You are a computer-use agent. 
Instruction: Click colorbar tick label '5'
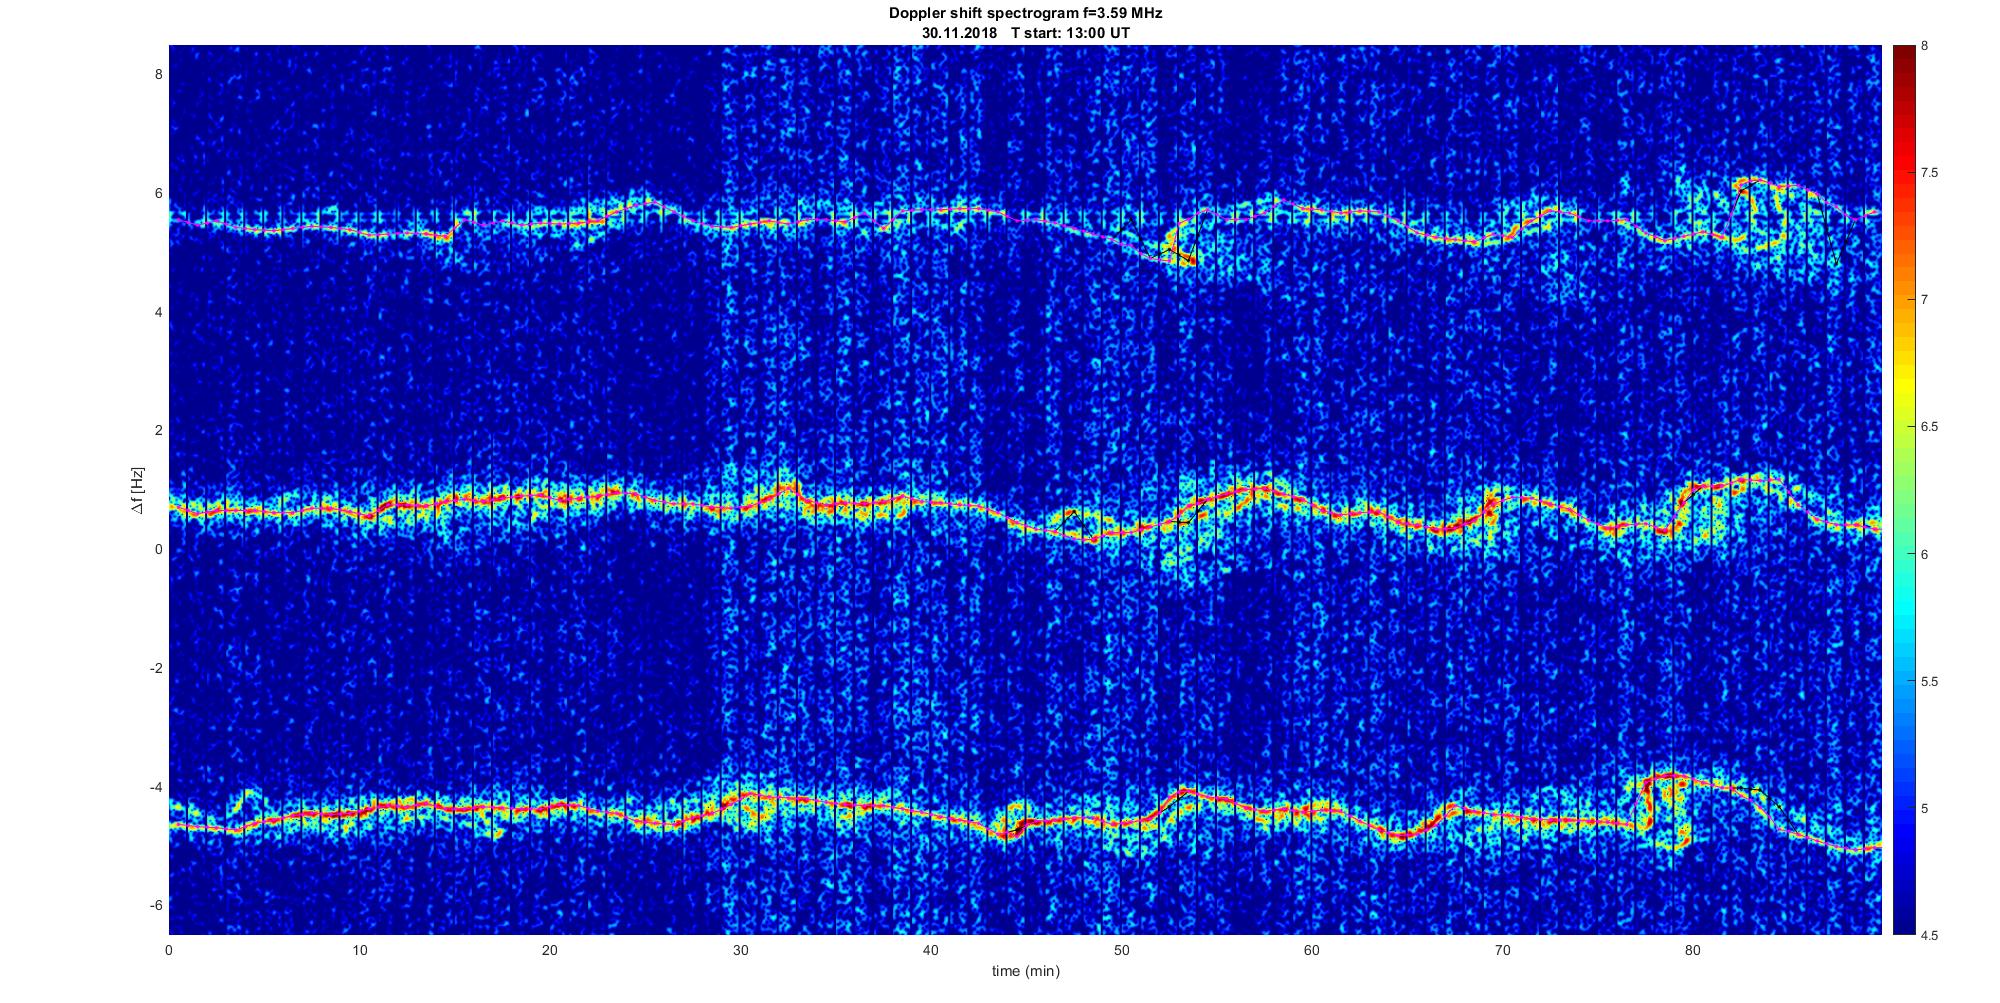tap(1925, 808)
